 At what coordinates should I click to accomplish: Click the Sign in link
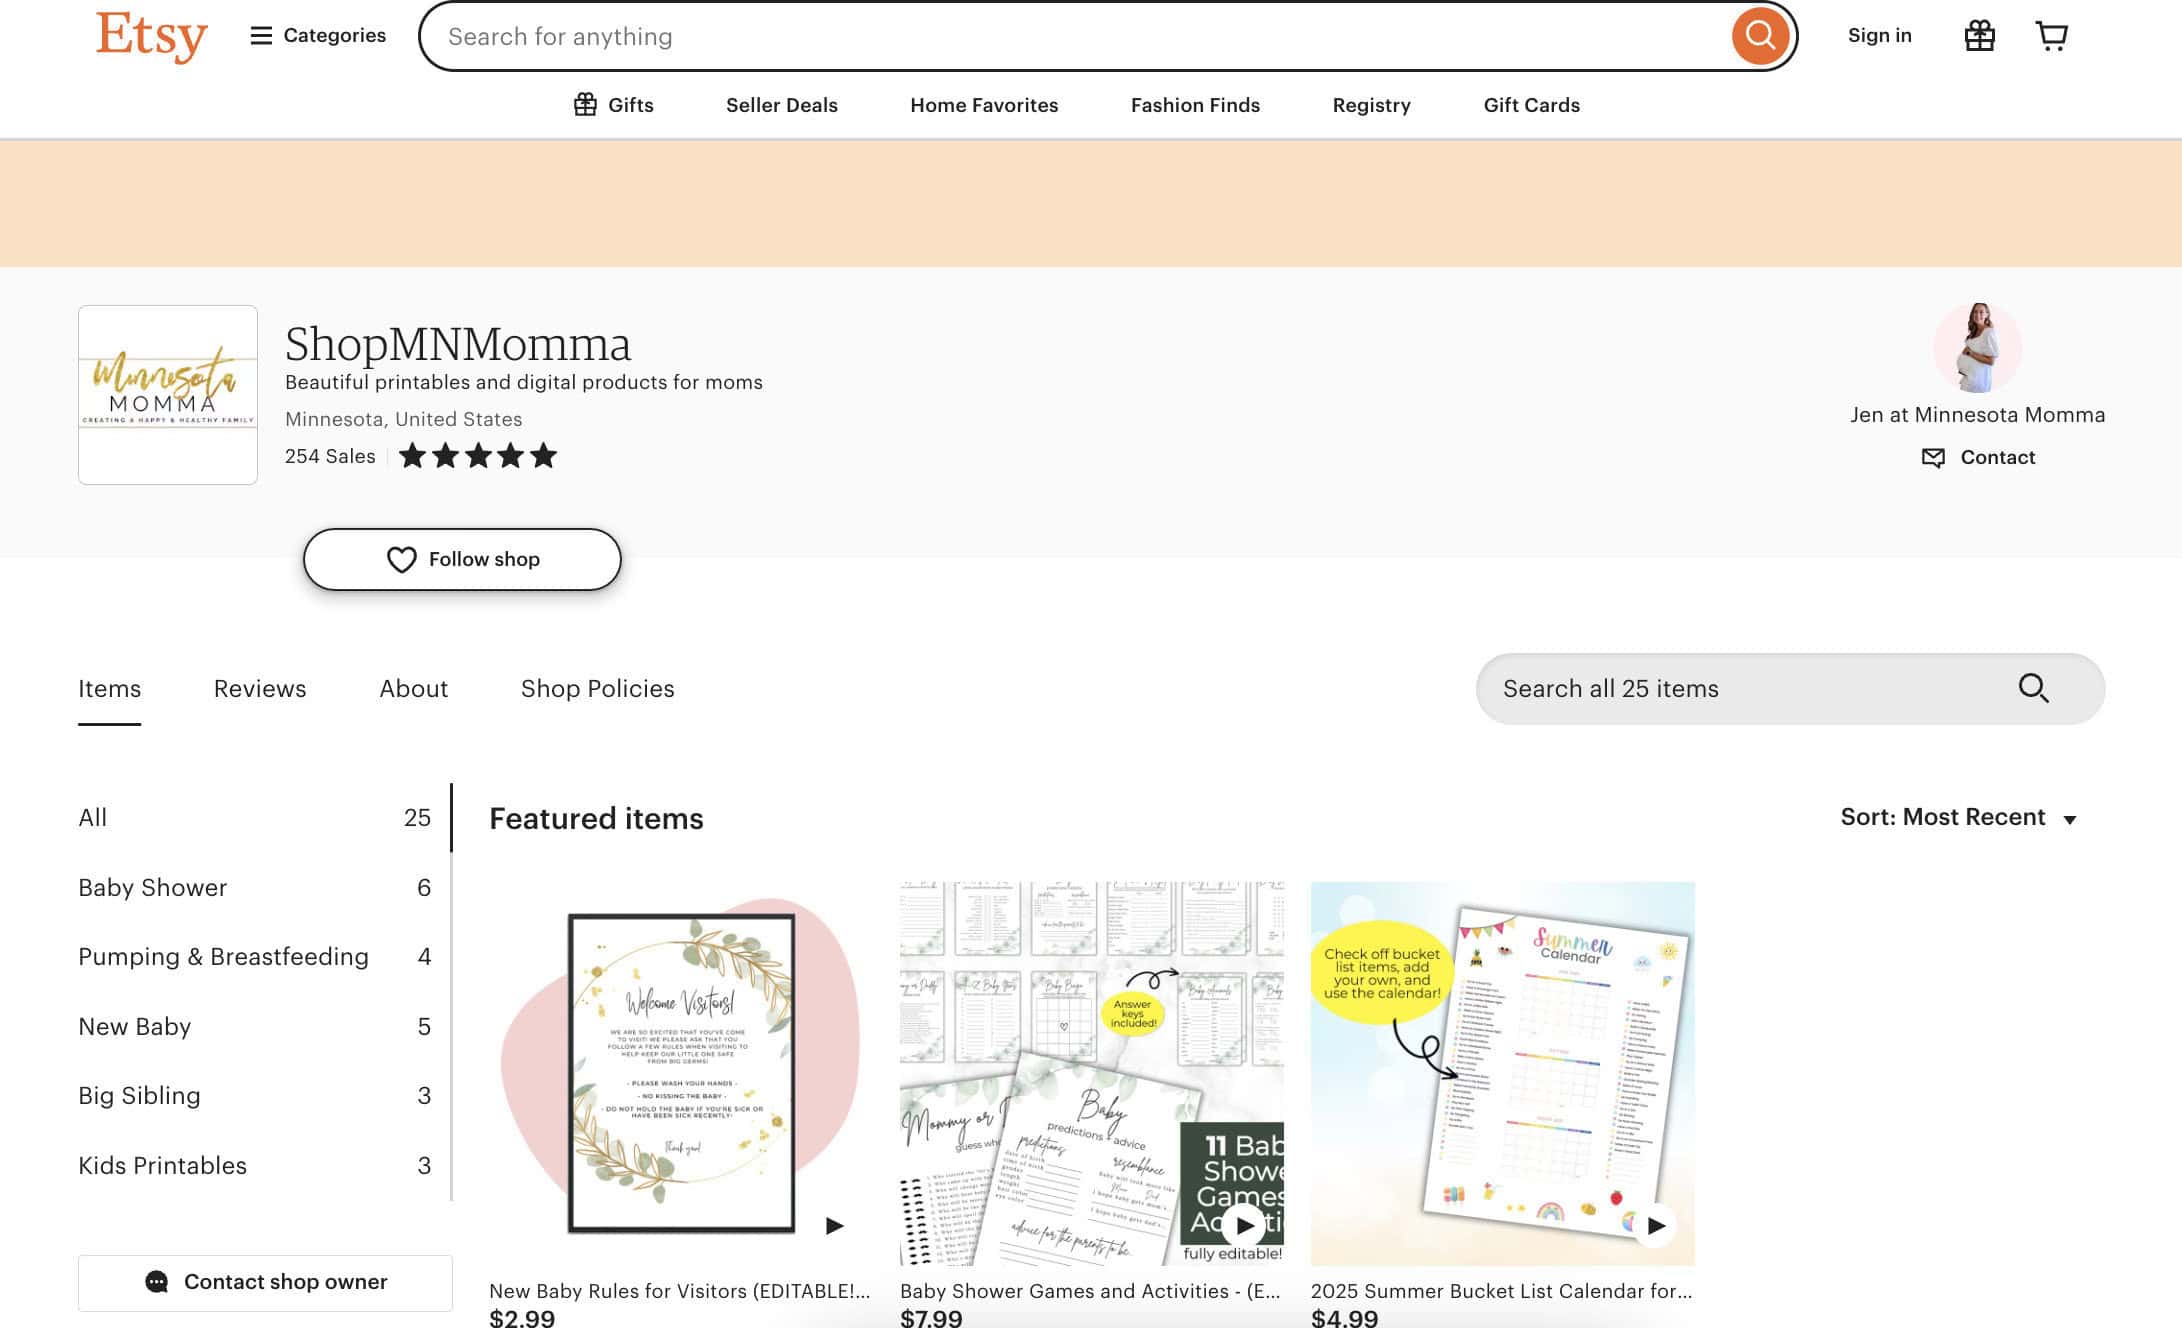(x=1879, y=36)
